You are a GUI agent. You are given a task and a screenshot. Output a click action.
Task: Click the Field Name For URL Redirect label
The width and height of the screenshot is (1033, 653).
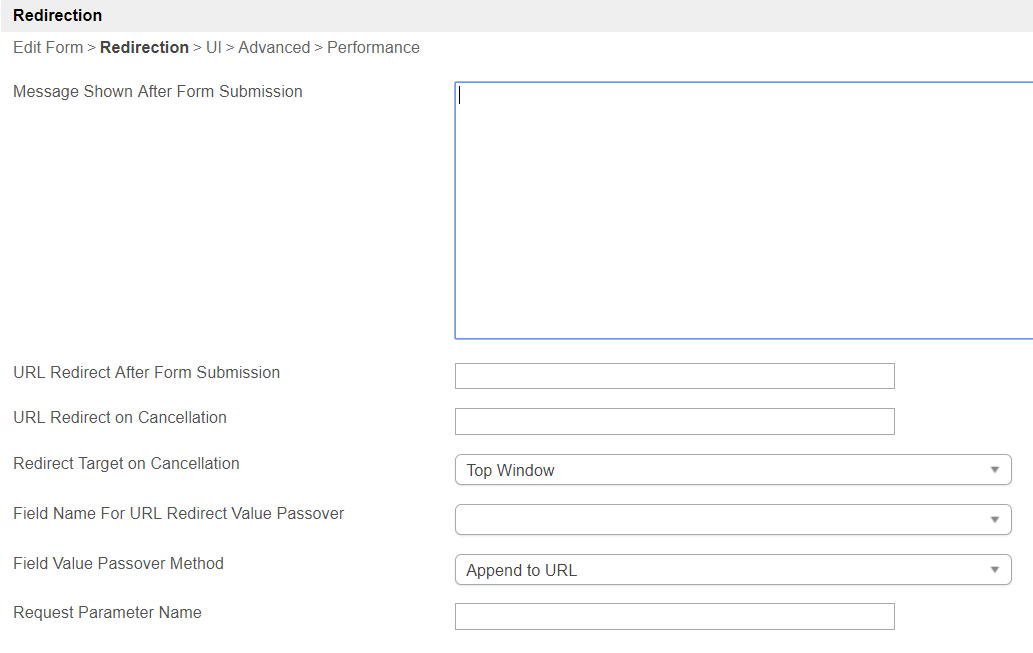click(x=178, y=514)
